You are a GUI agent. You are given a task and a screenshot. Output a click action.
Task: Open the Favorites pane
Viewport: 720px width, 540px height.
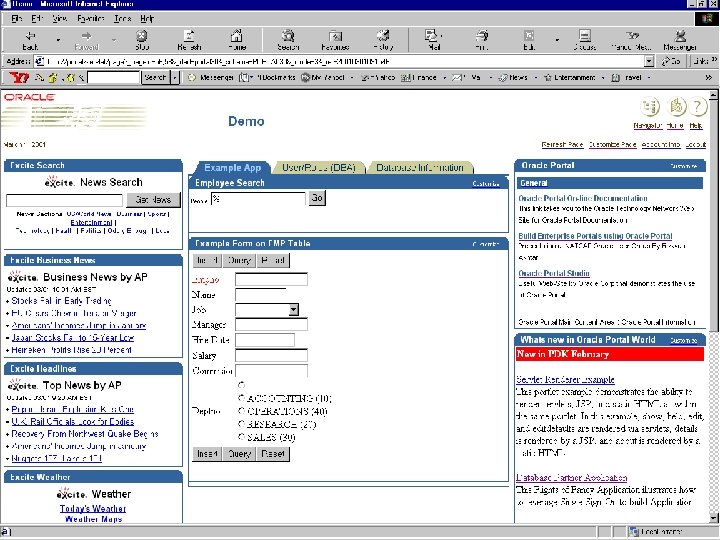pyautogui.click(x=335, y=40)
